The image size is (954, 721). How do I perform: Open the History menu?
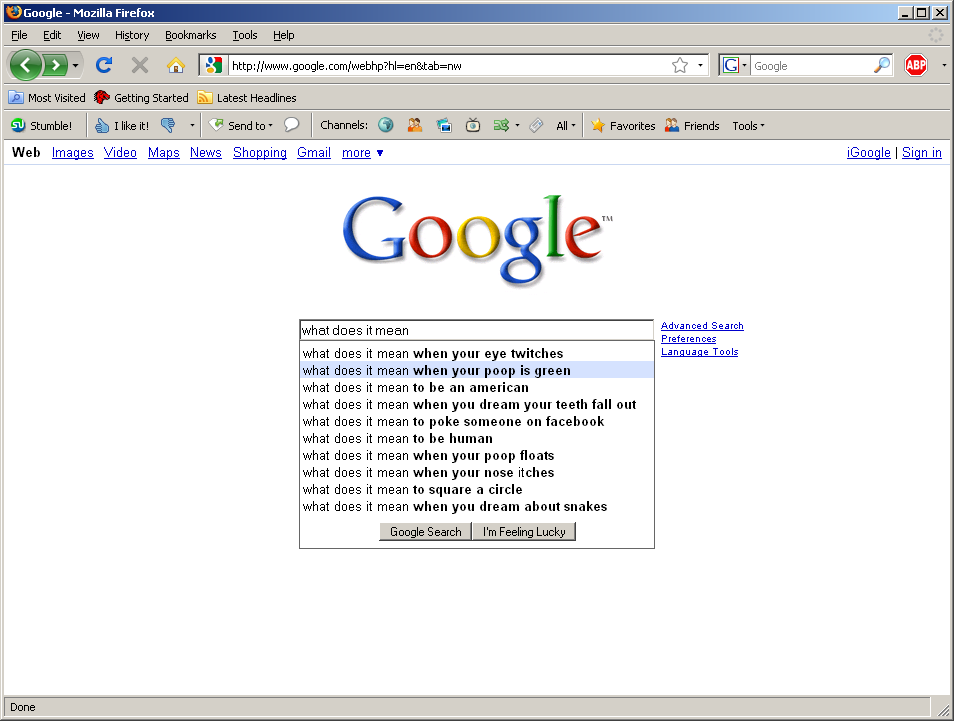pyautogui.click(x=132, y=35)
